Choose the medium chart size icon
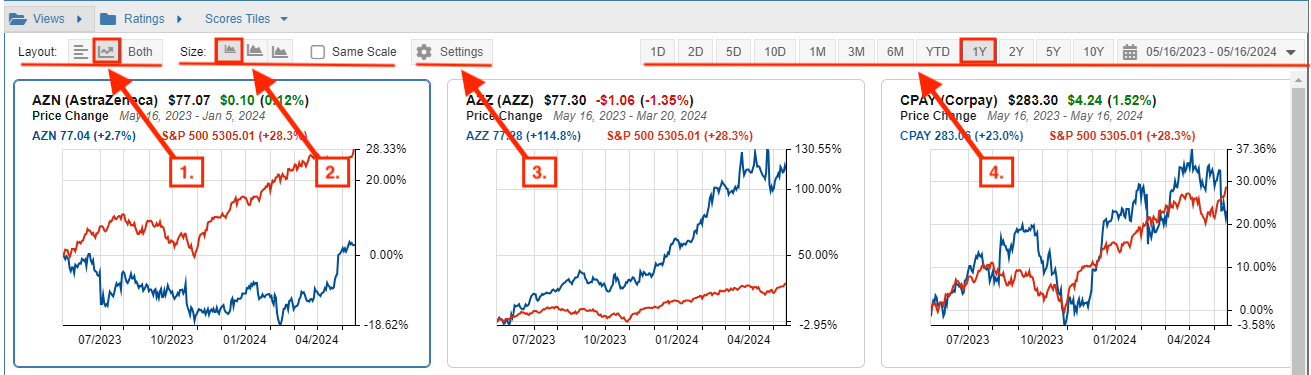1311x375 pixels. click(x=256, y=51)
